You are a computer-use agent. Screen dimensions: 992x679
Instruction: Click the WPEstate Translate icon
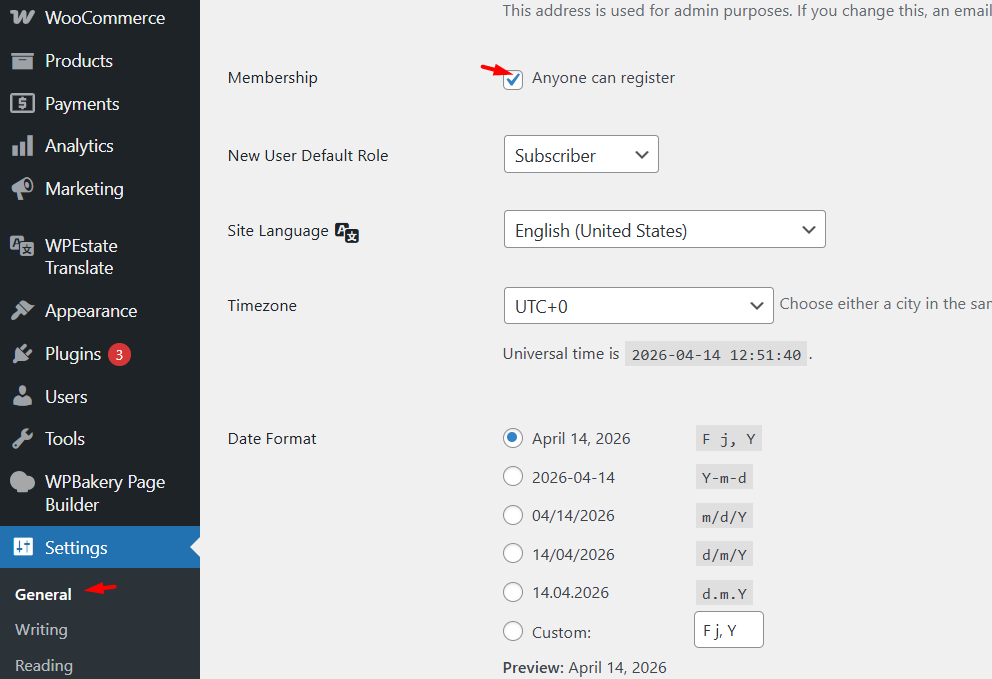(22, 246)
